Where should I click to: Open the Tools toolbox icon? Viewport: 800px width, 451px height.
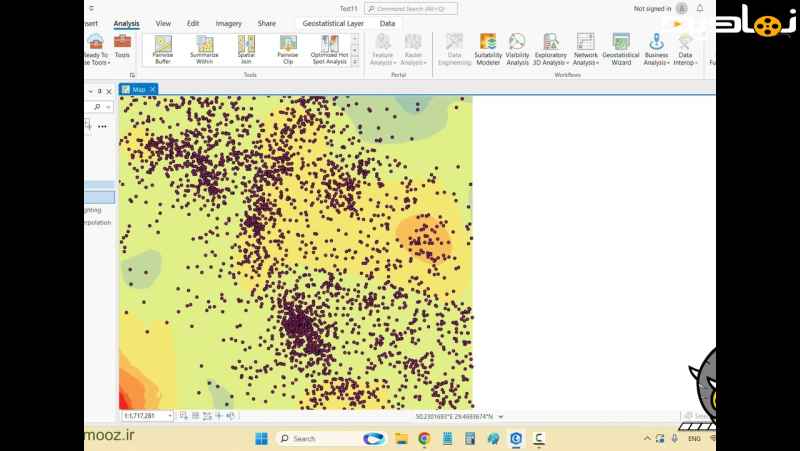[x=122, y=46]
